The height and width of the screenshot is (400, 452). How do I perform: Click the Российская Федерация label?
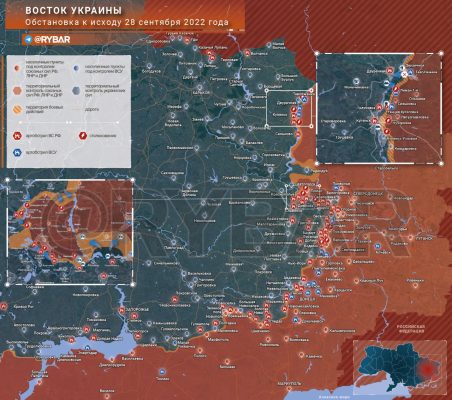tap(410, 329)
